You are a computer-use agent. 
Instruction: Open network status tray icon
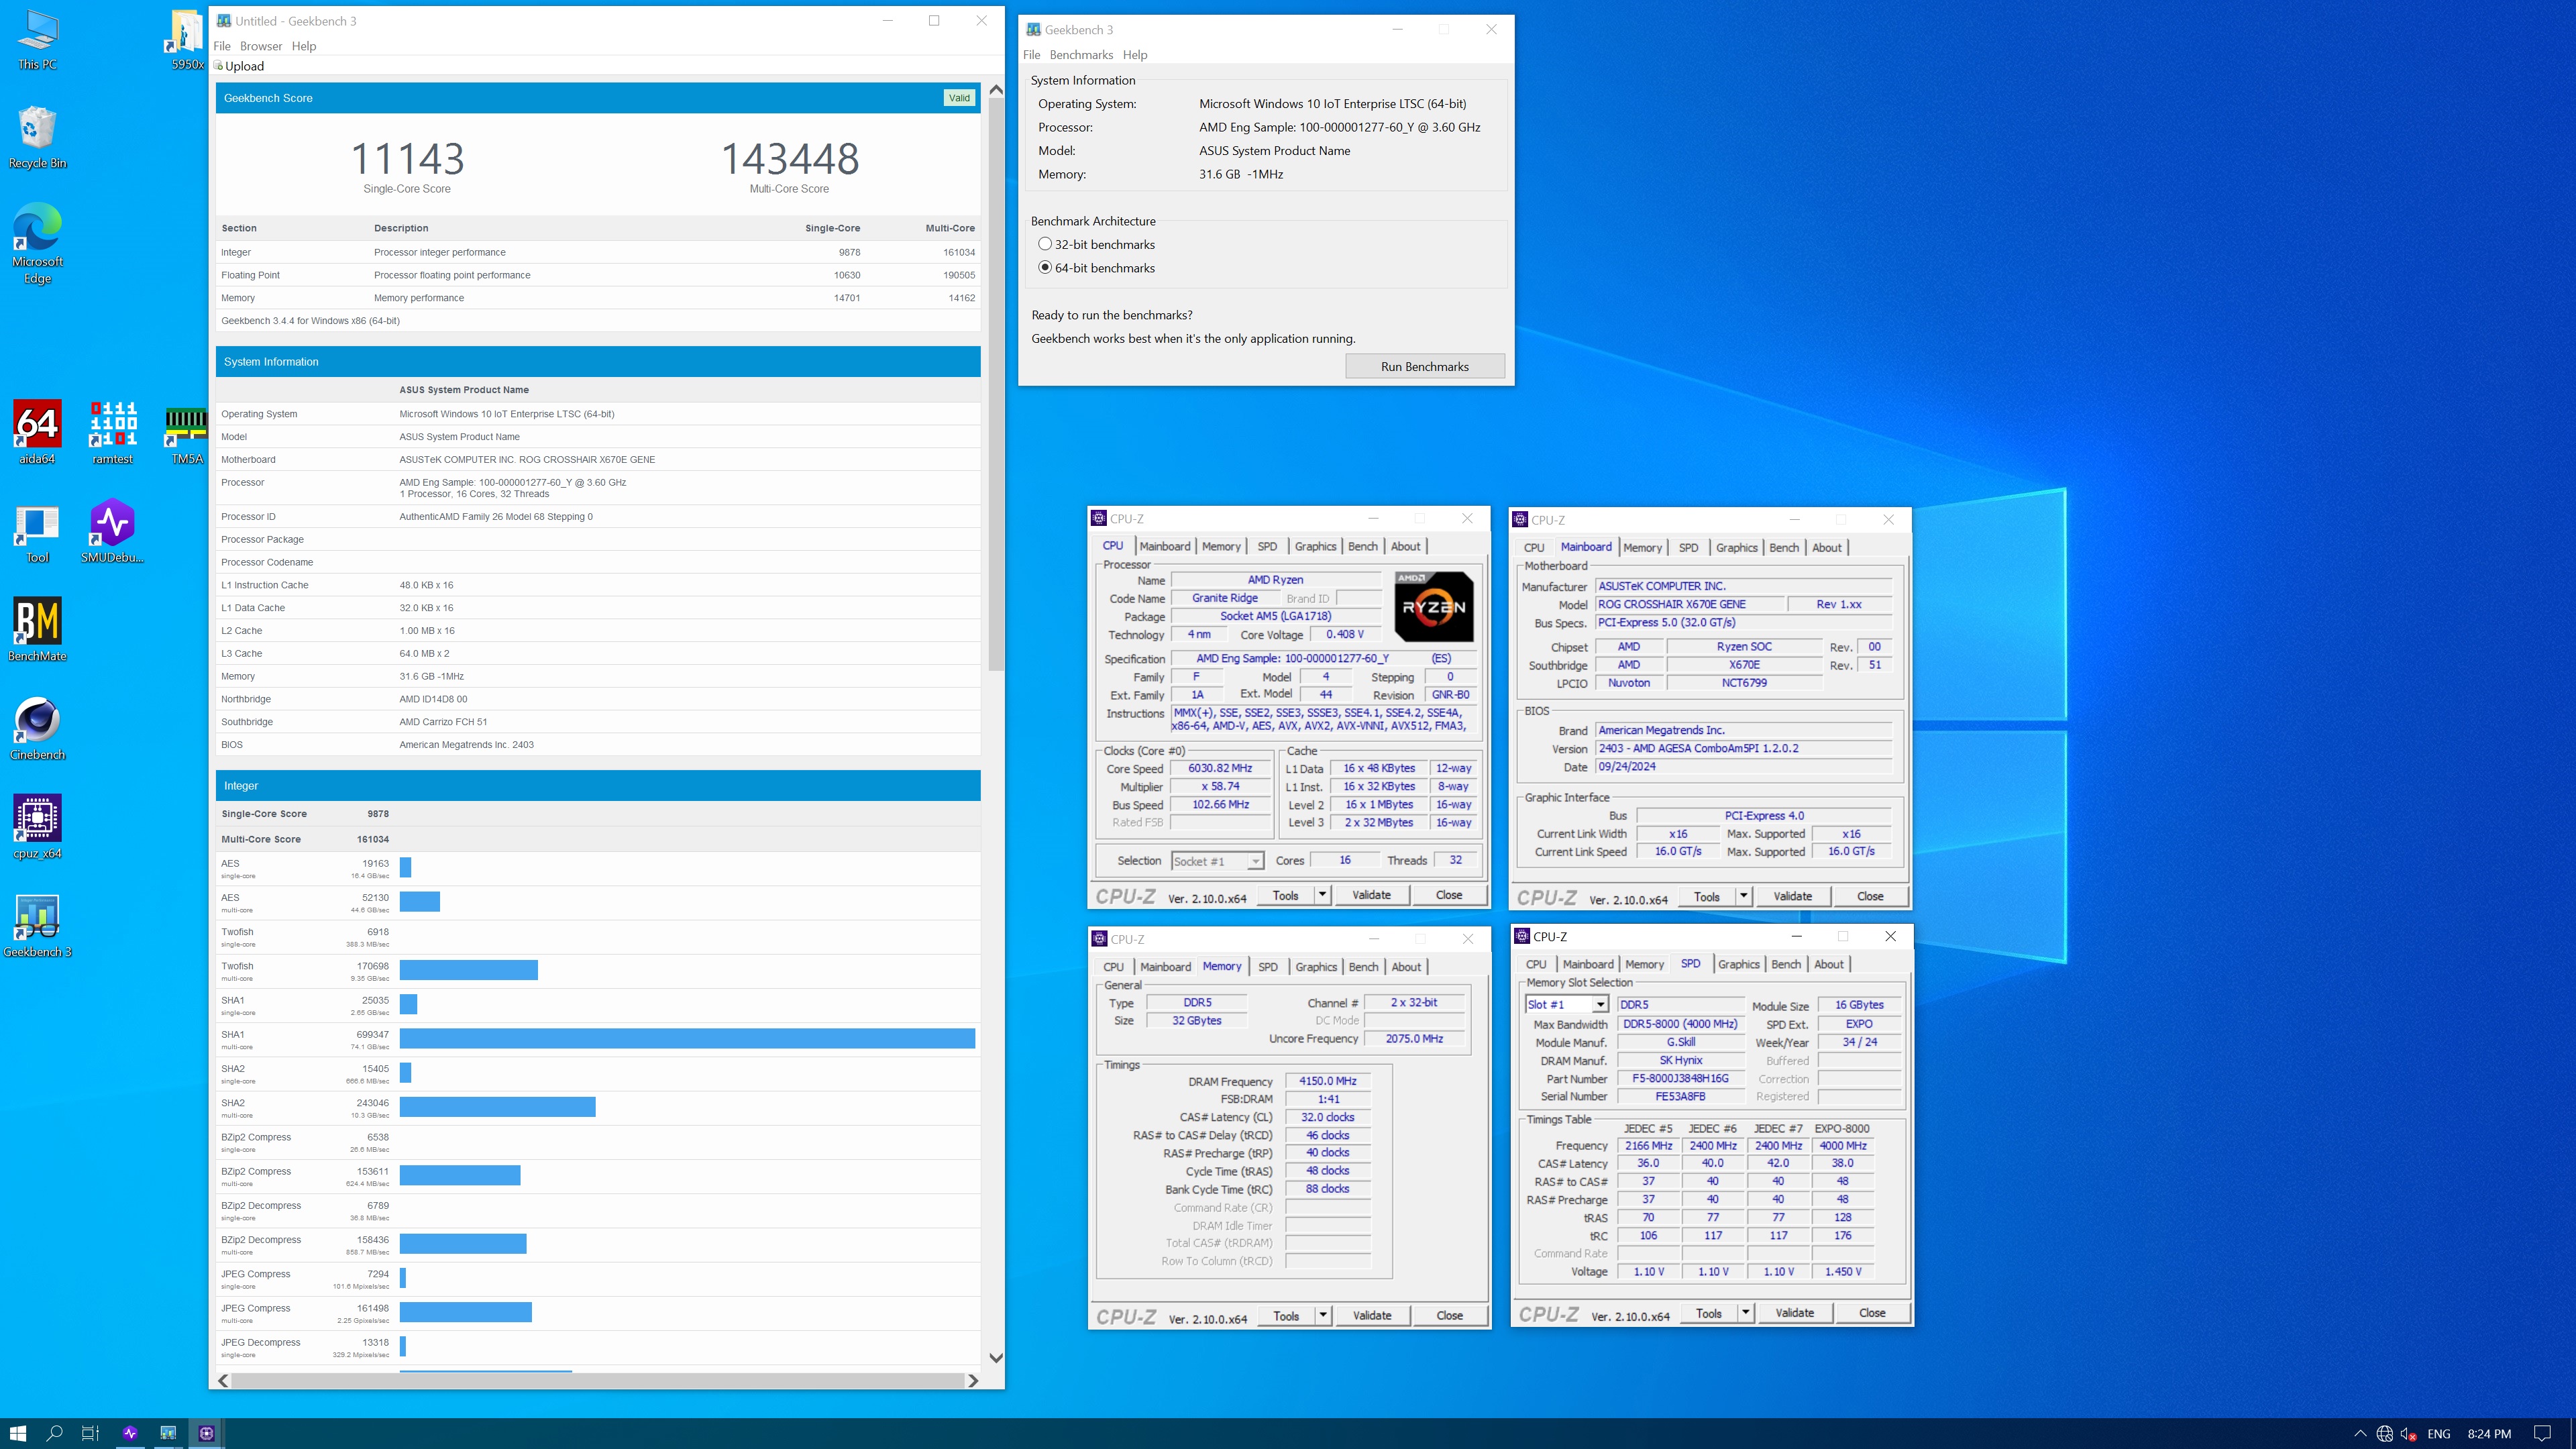coord(2384,1433)
